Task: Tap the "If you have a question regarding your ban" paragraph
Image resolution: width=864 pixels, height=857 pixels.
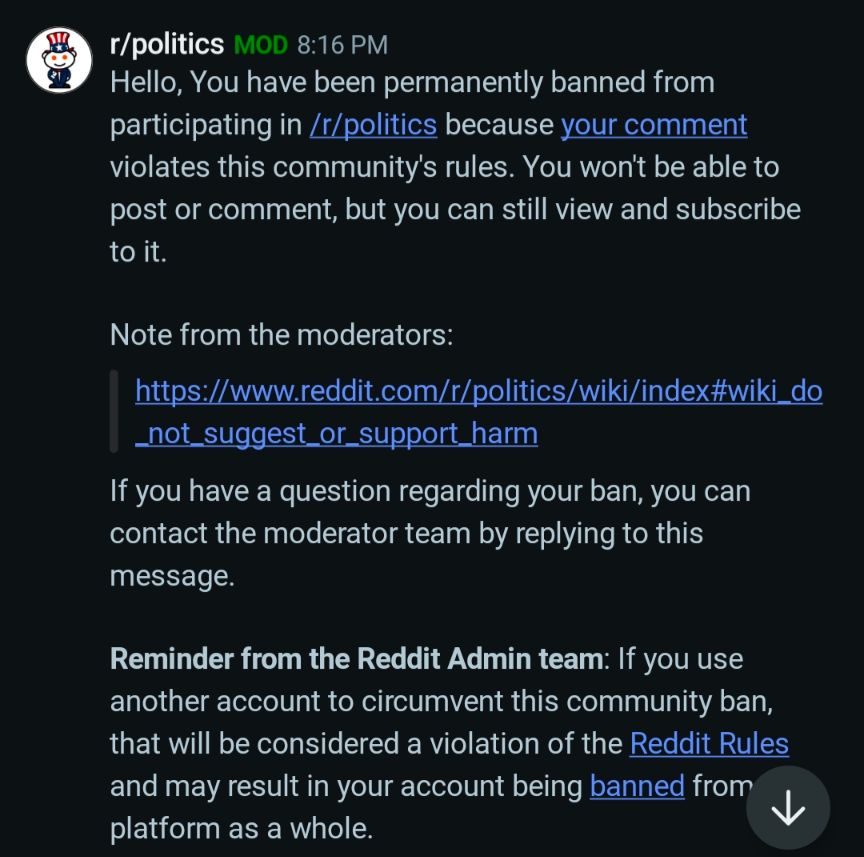Action: click(x=430, y=491)
